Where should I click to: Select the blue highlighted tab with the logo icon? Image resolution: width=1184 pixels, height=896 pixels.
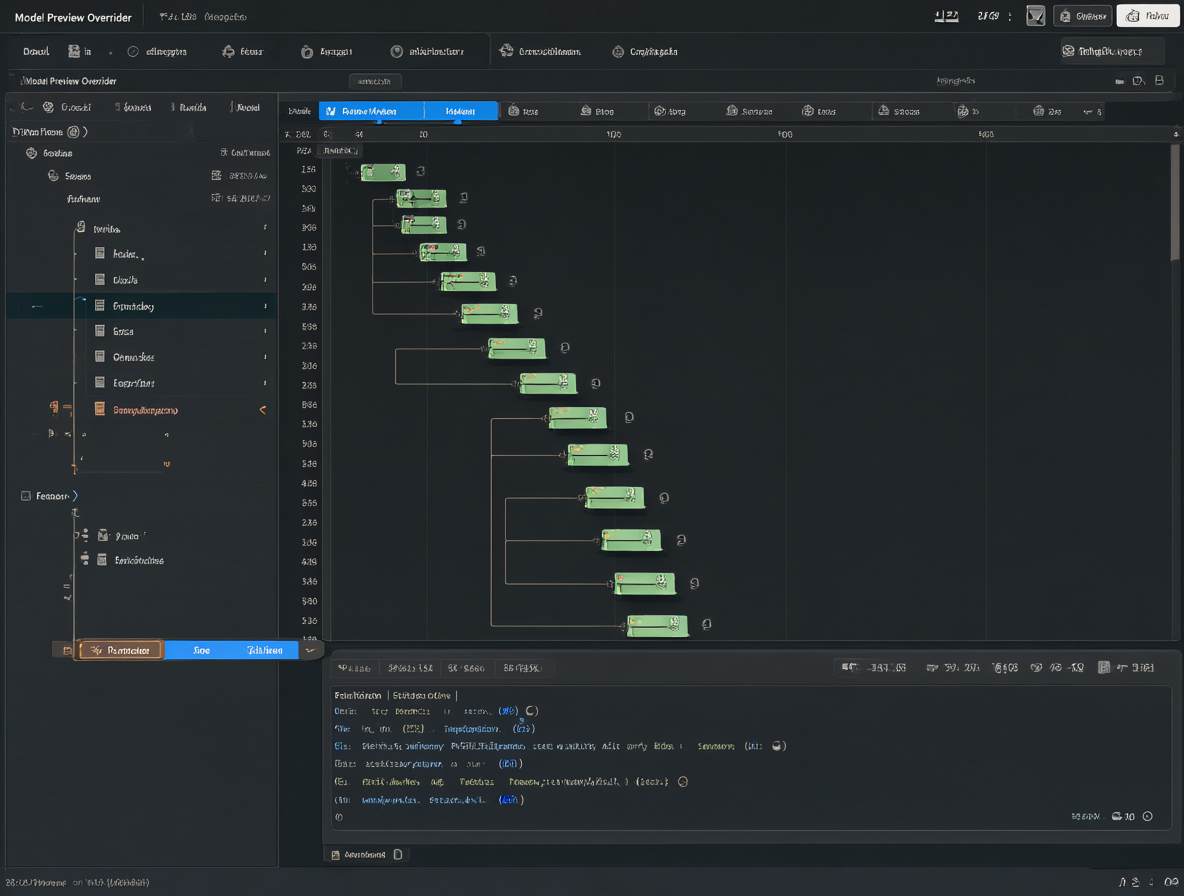pyautogui.click(x=371, y=111)
